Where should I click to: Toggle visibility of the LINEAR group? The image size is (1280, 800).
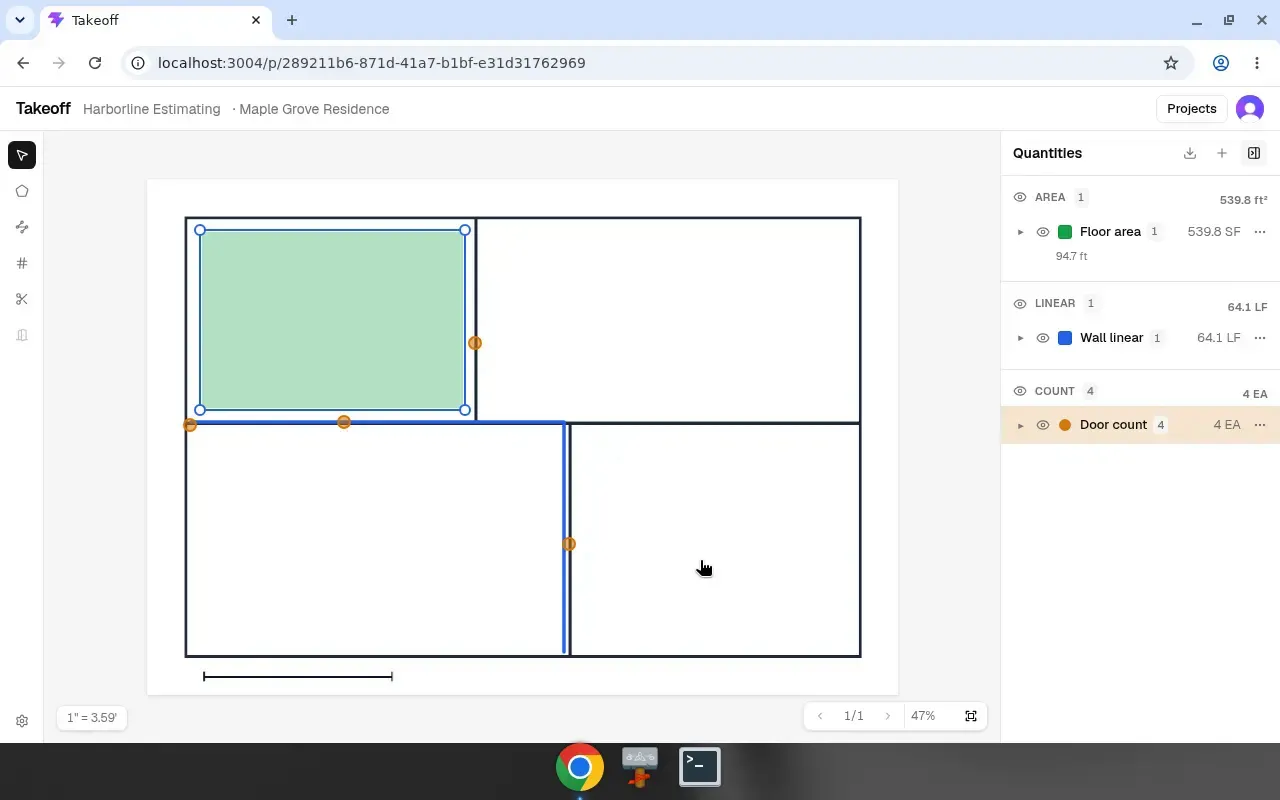coord(1020,303)
